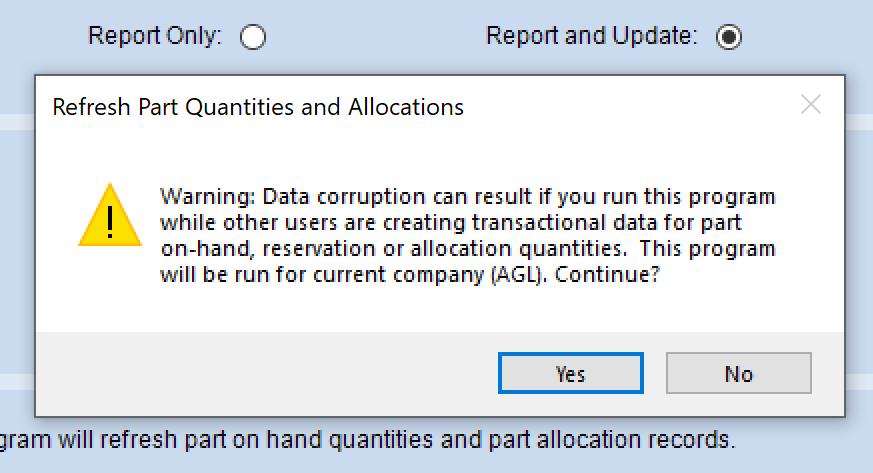Screen dimensions: 873x473
Task: Select the Report and Update radio button
Action: tap(729, 37)
